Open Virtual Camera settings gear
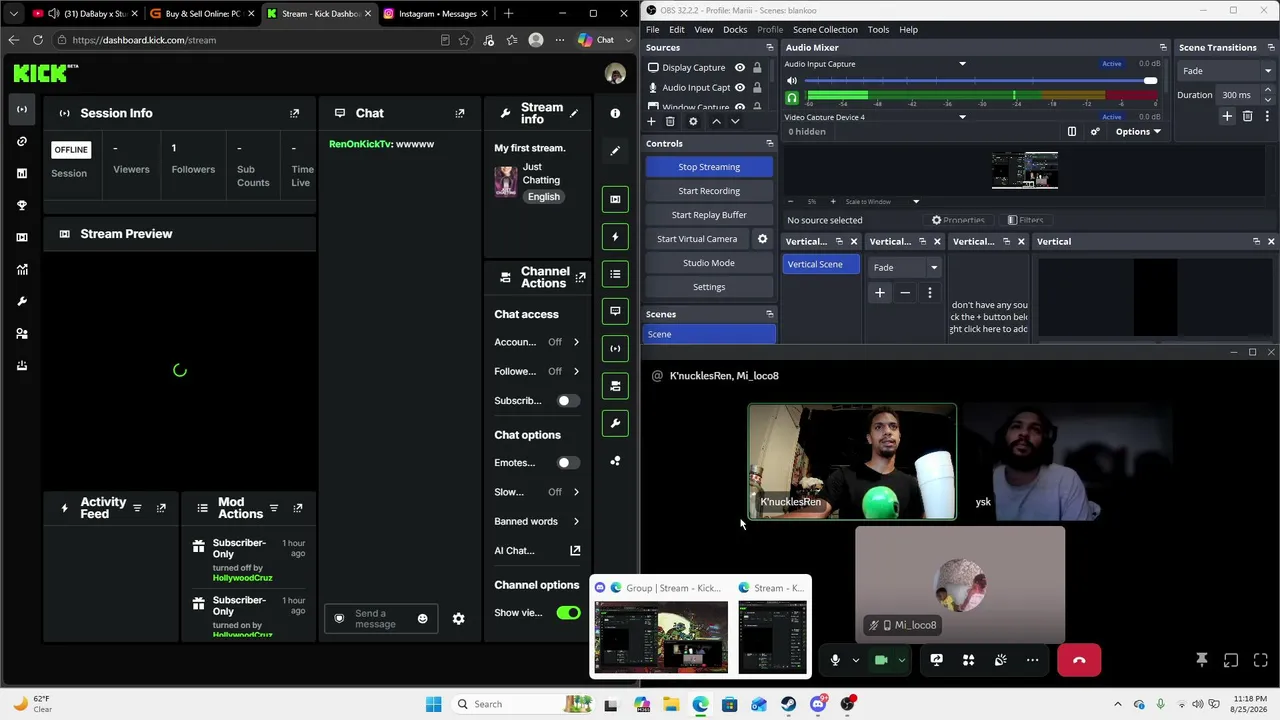1280x720 pixels. pos(762,239)
